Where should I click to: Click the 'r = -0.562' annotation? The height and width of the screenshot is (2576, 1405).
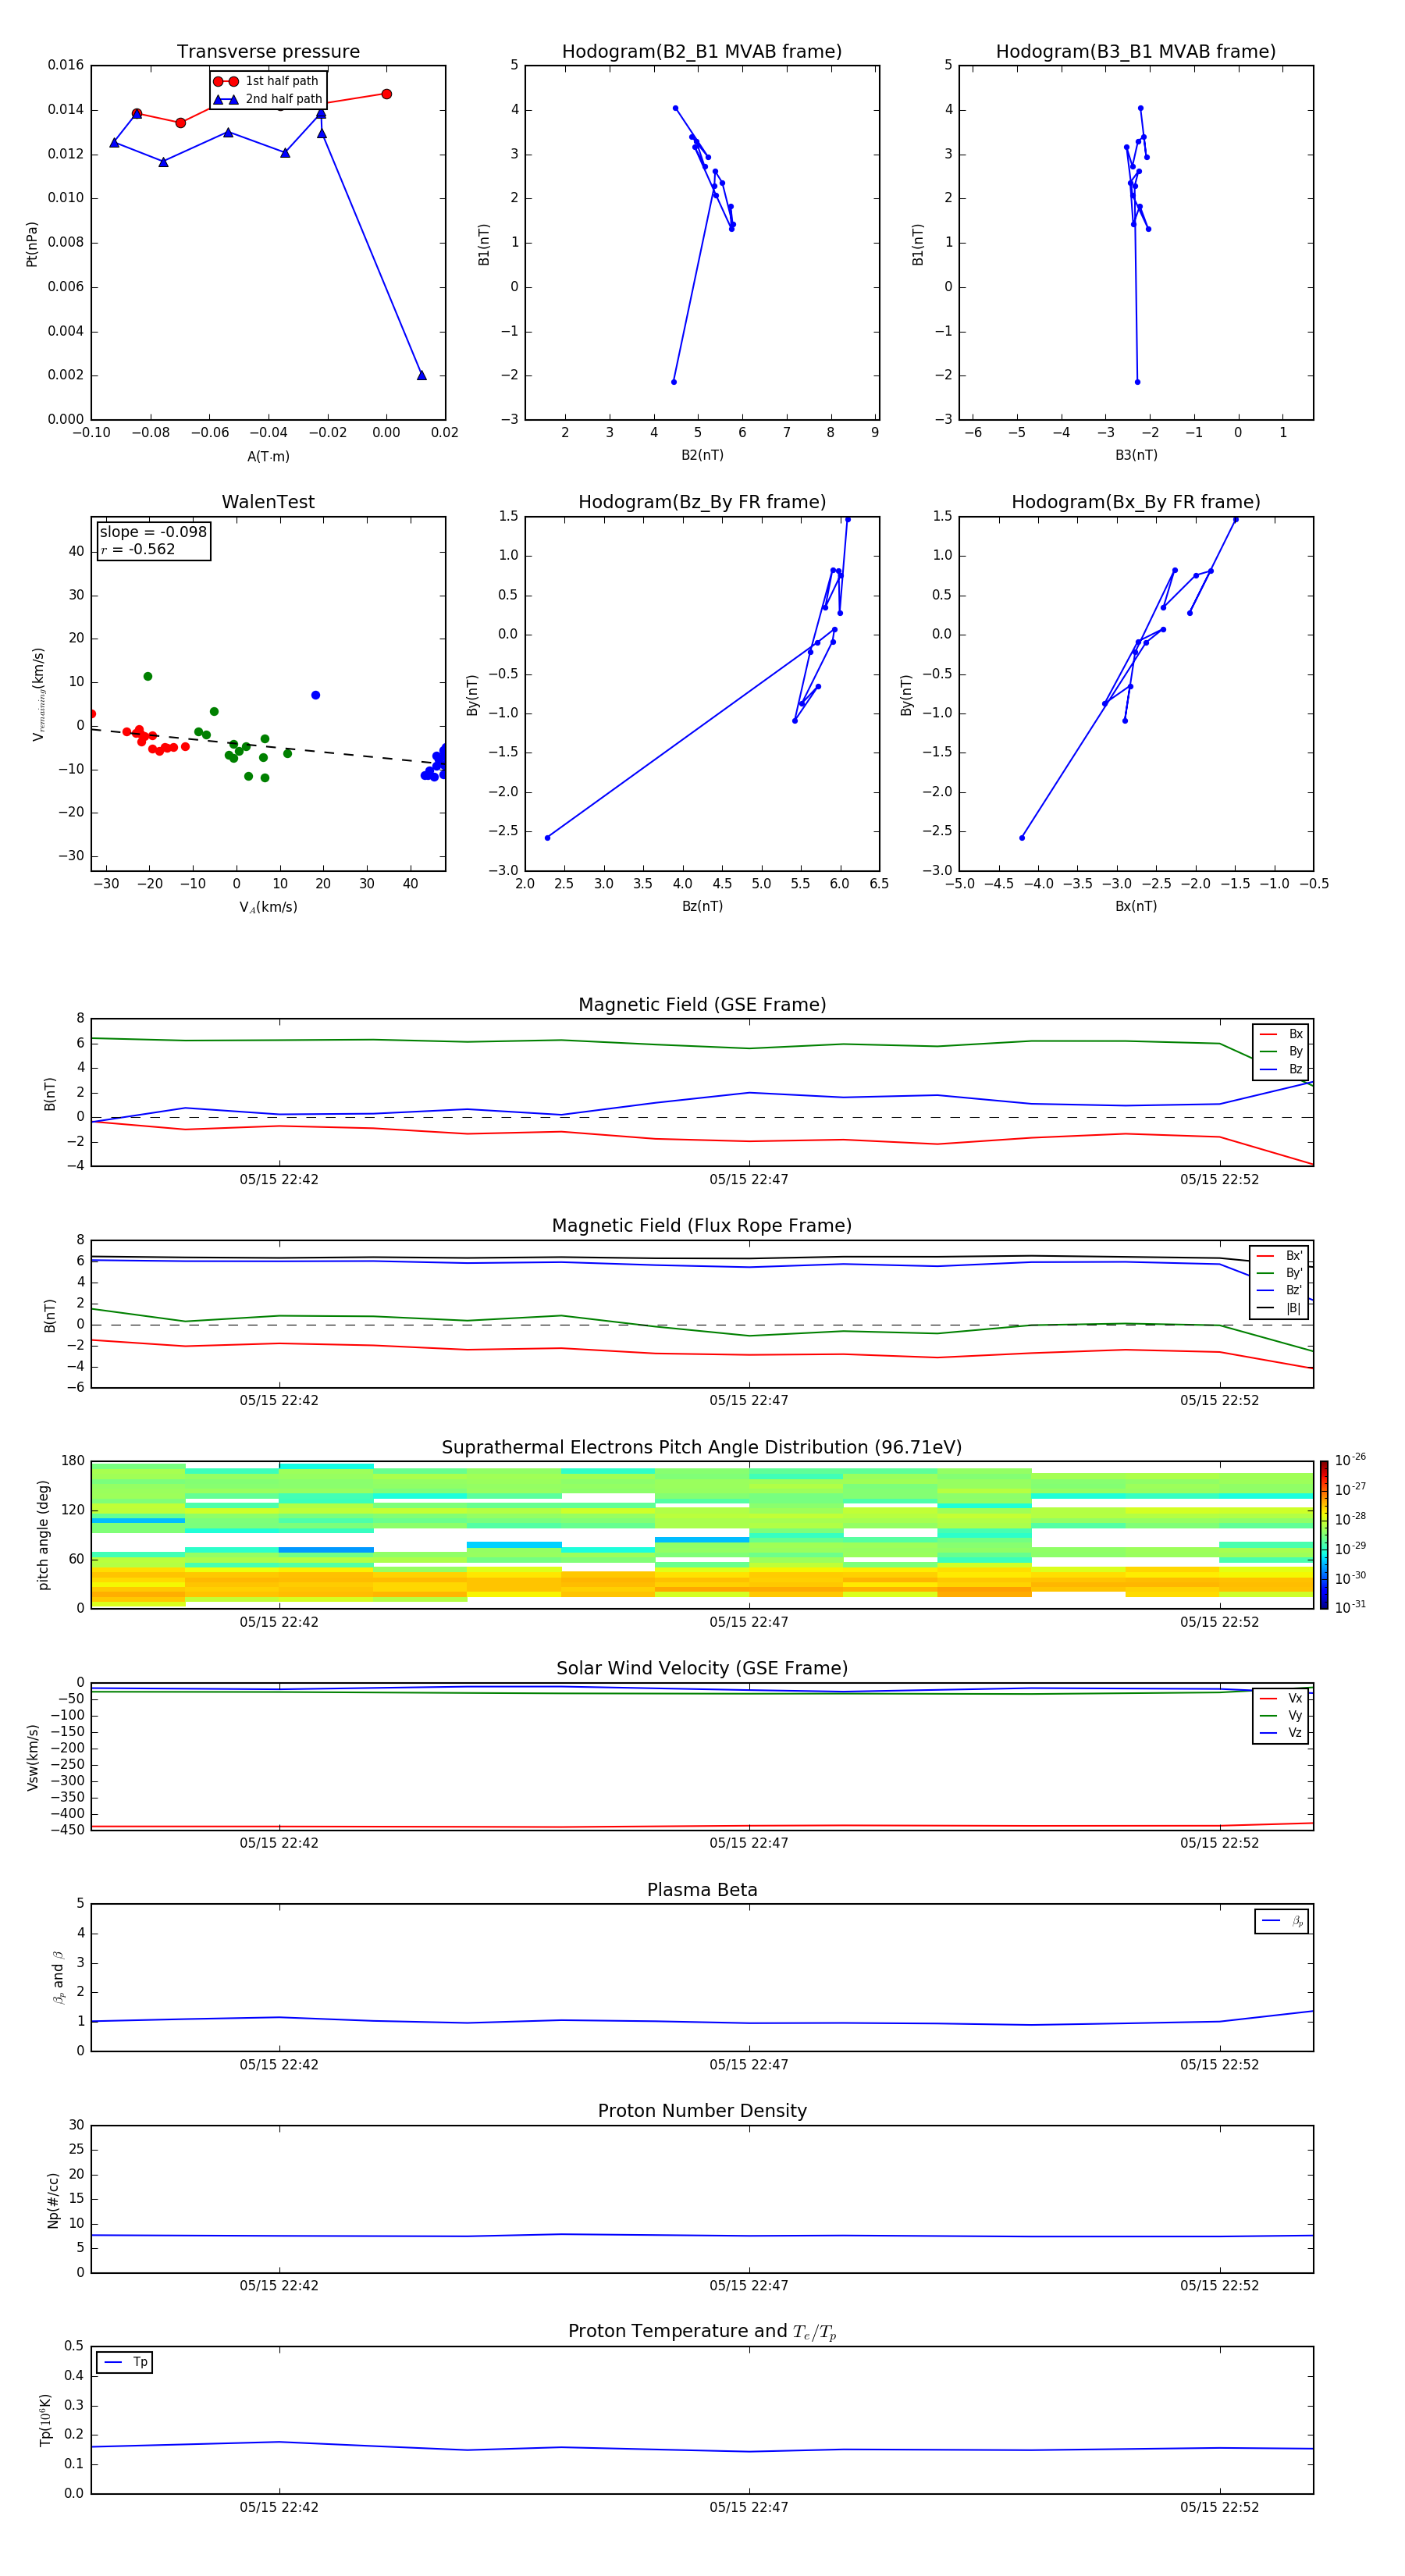click(138, 549)
